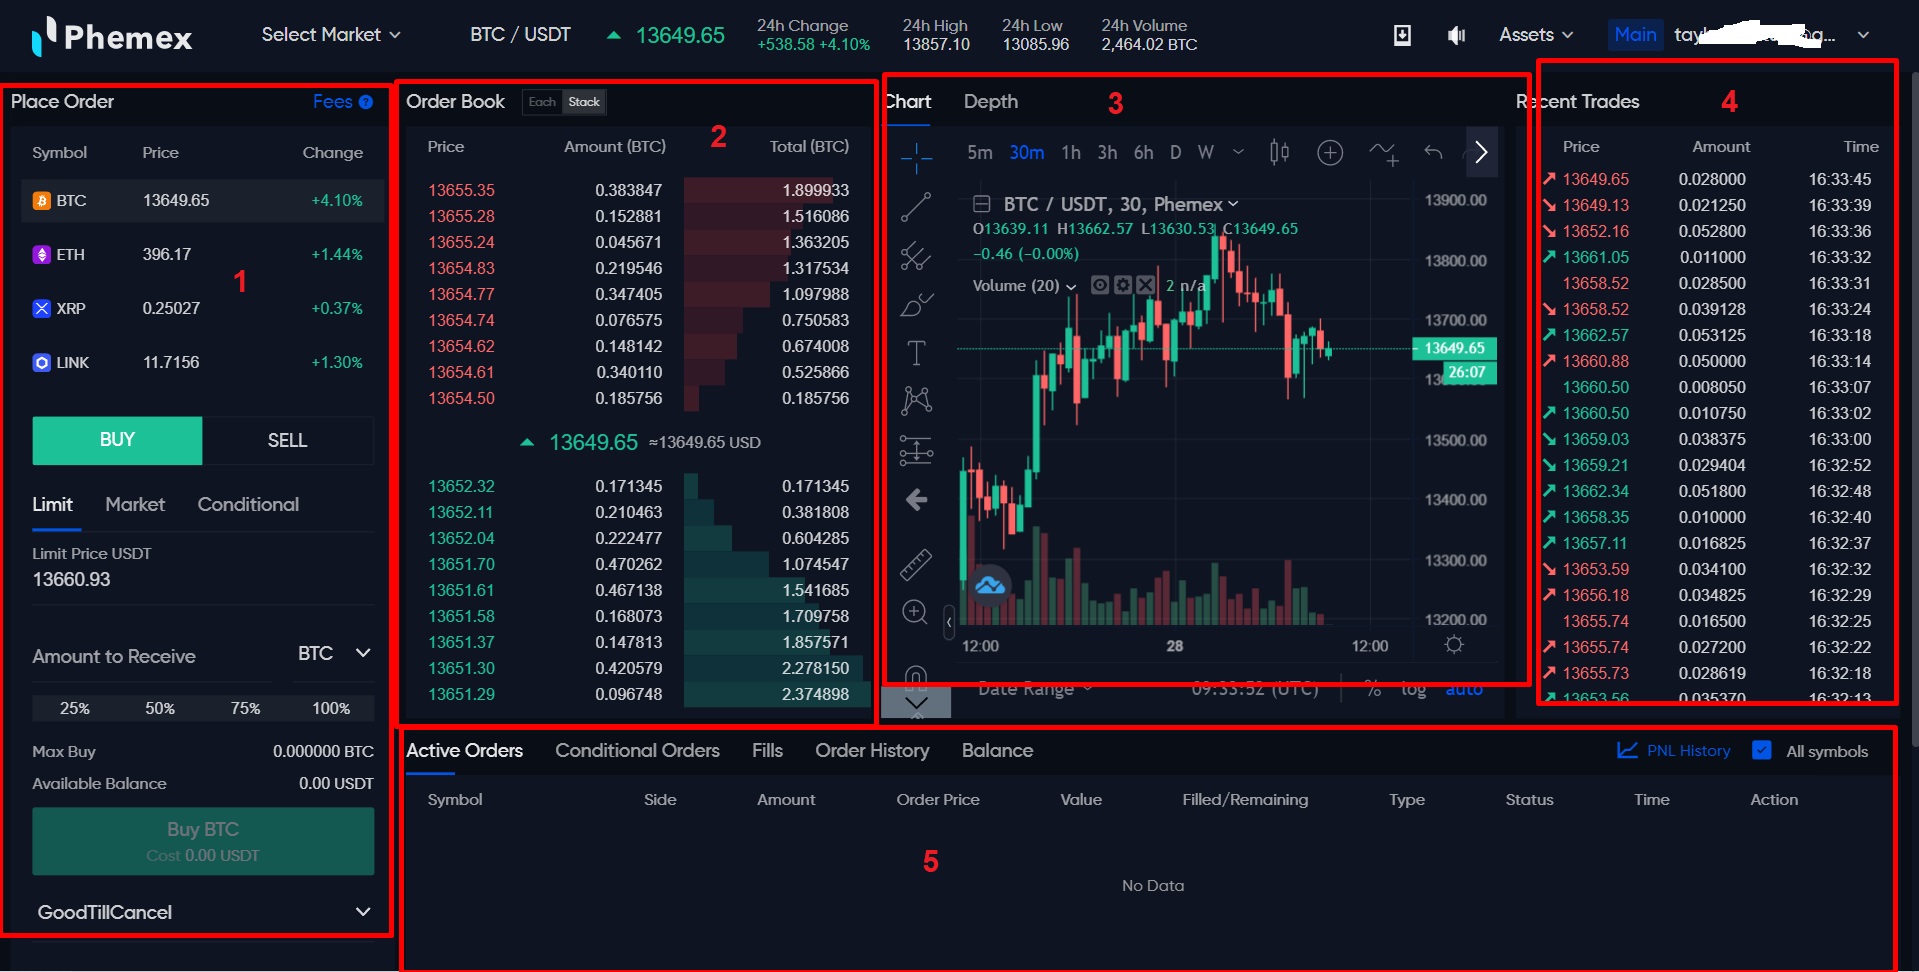Select the 1h chart timeframe

tap(1071, 152)
